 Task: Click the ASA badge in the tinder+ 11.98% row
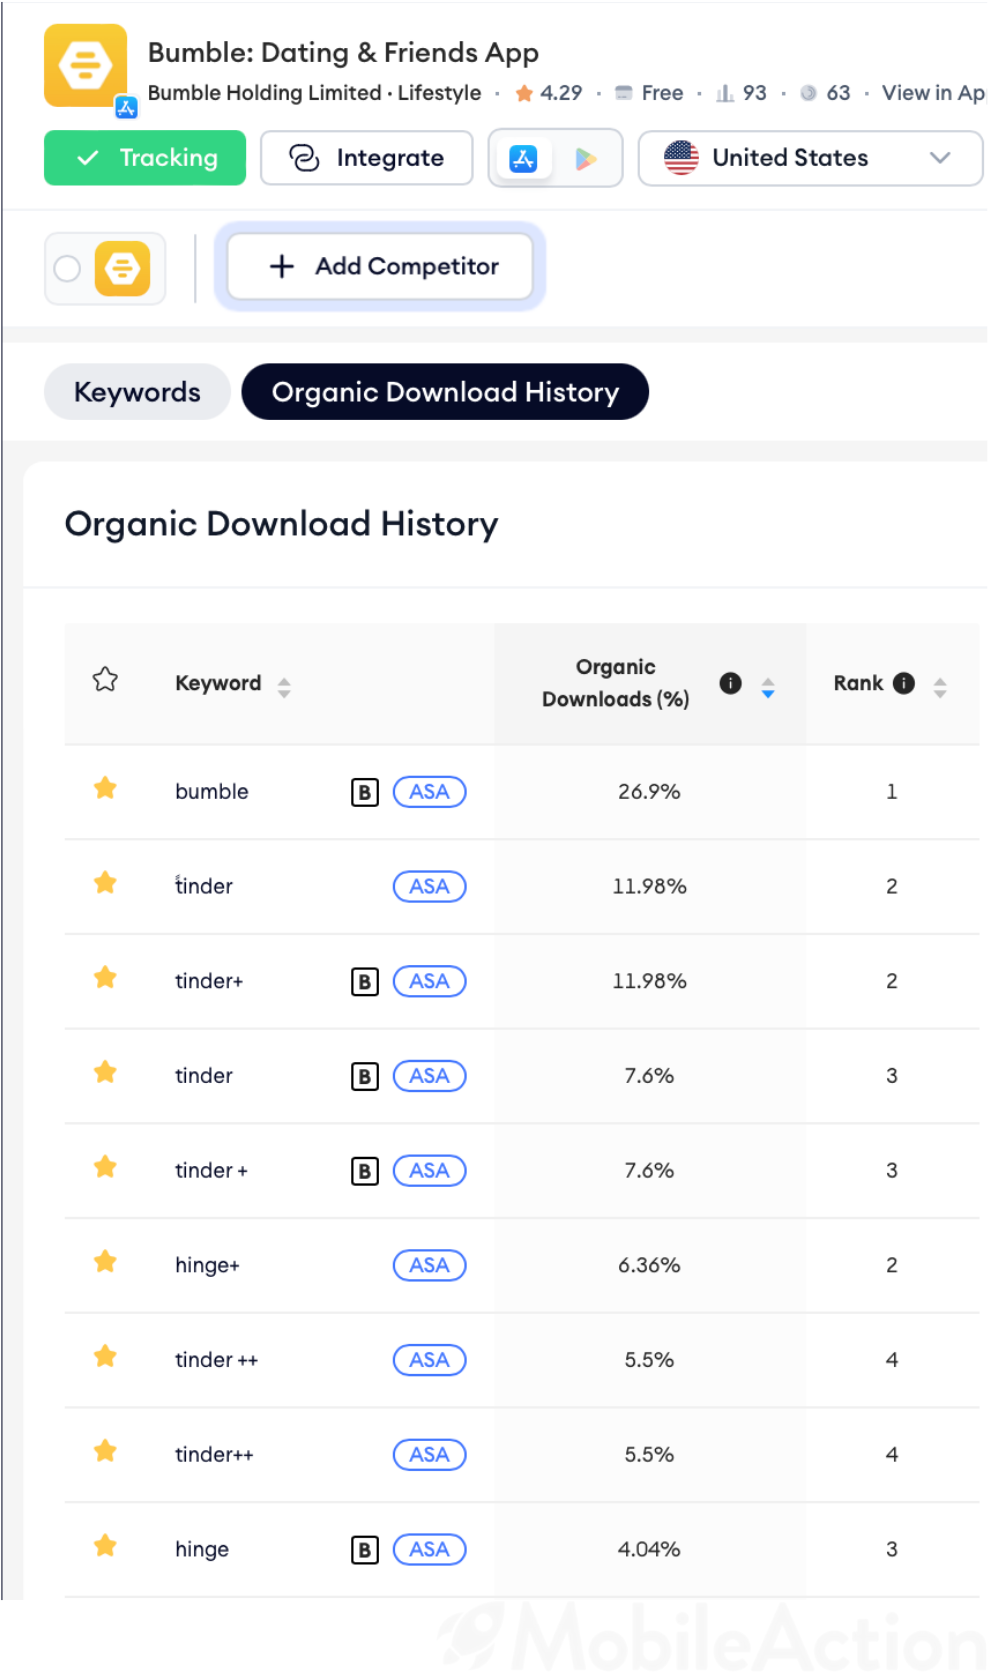click(x=430, y=982)
